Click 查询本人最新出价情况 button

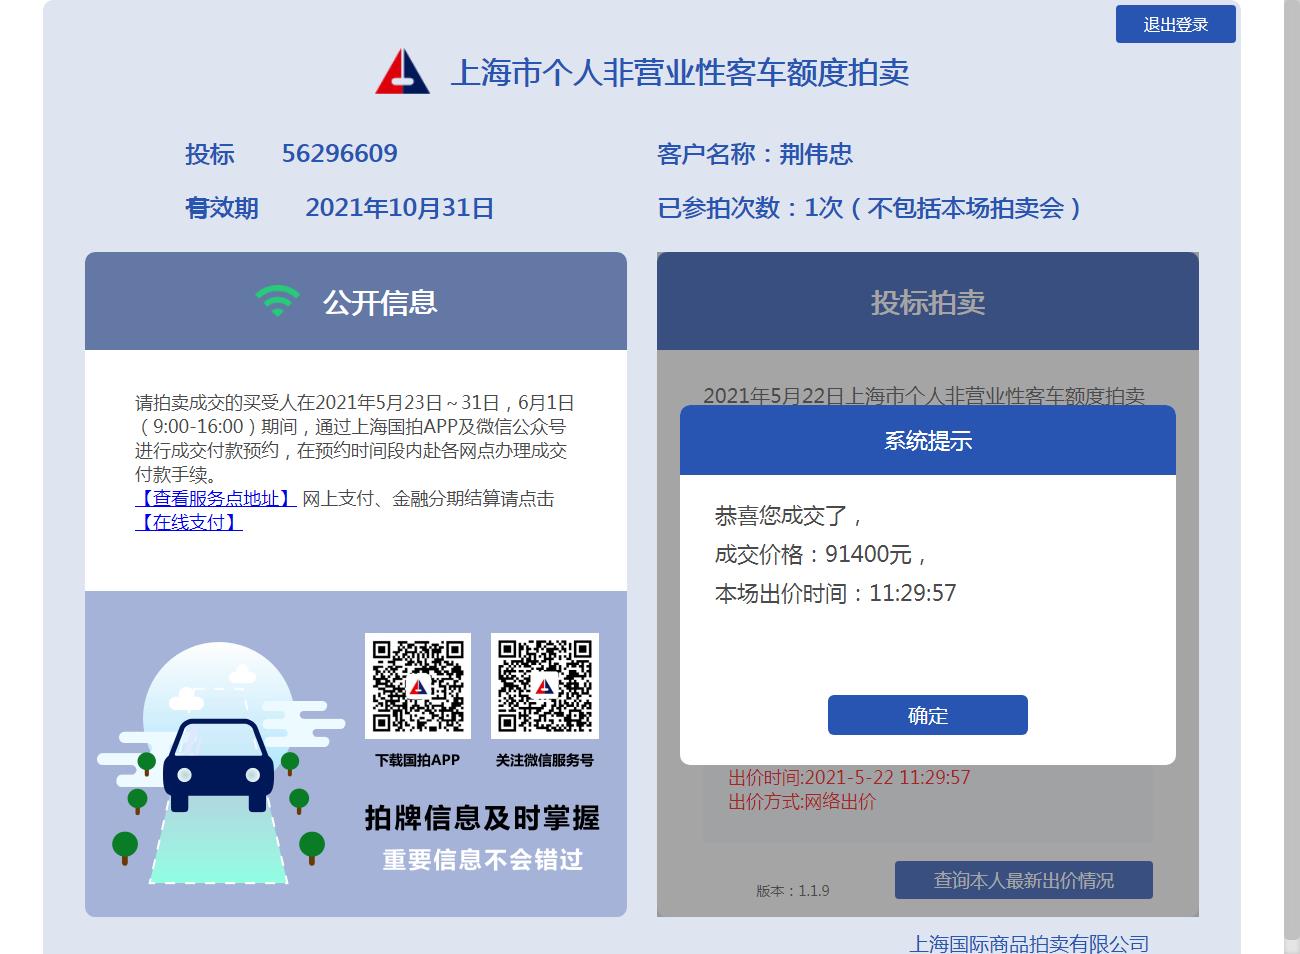(1023, 880)
